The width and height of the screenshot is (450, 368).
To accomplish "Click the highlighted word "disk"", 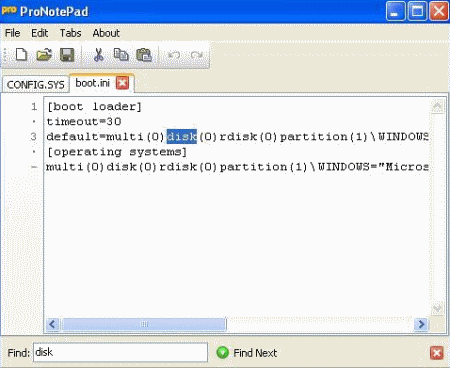I will pos(182,137).
